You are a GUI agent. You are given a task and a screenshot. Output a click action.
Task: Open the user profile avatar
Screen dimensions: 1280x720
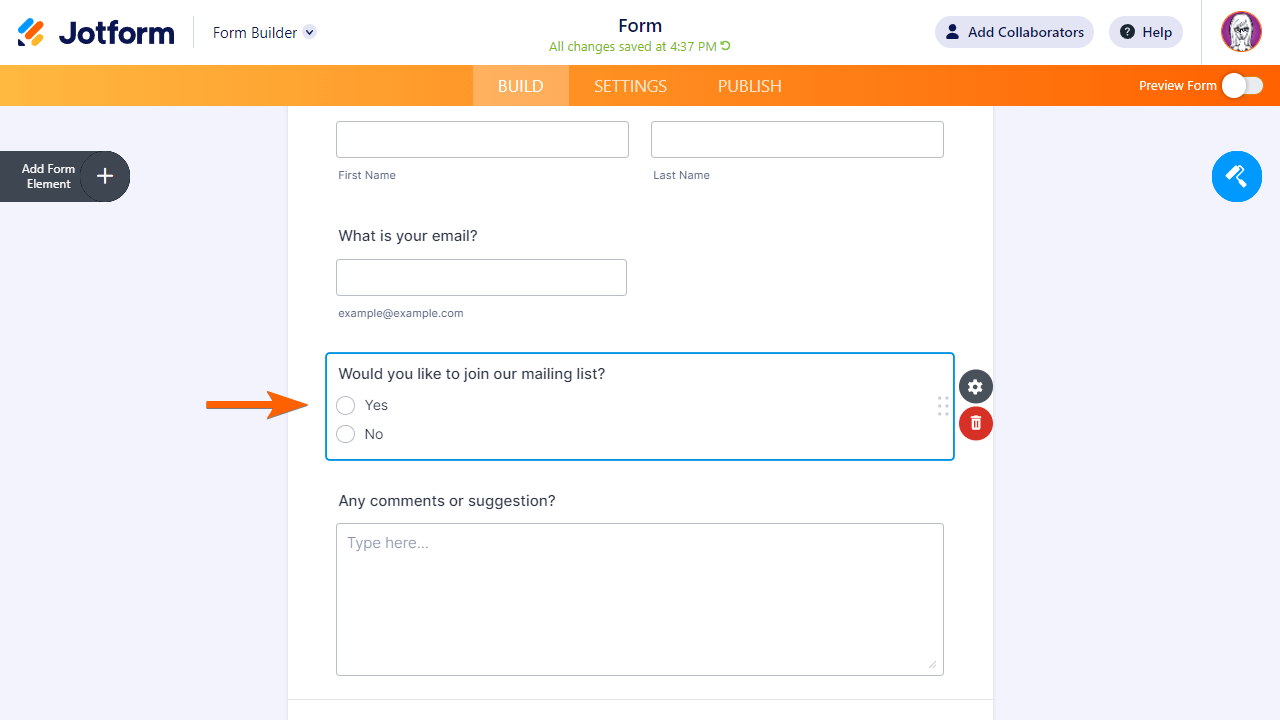click(1241, 32)
